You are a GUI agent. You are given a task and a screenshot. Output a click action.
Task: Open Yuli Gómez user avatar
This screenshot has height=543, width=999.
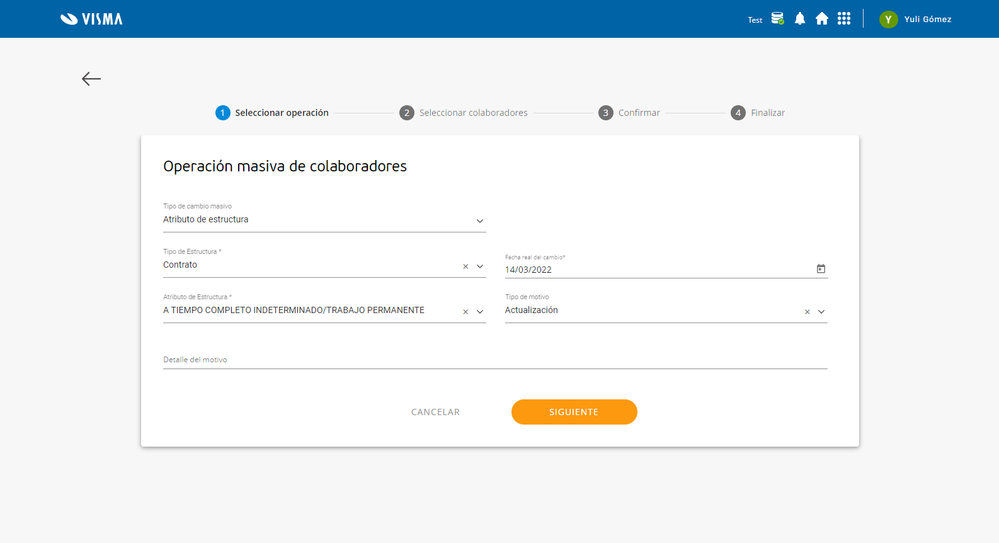888,19
